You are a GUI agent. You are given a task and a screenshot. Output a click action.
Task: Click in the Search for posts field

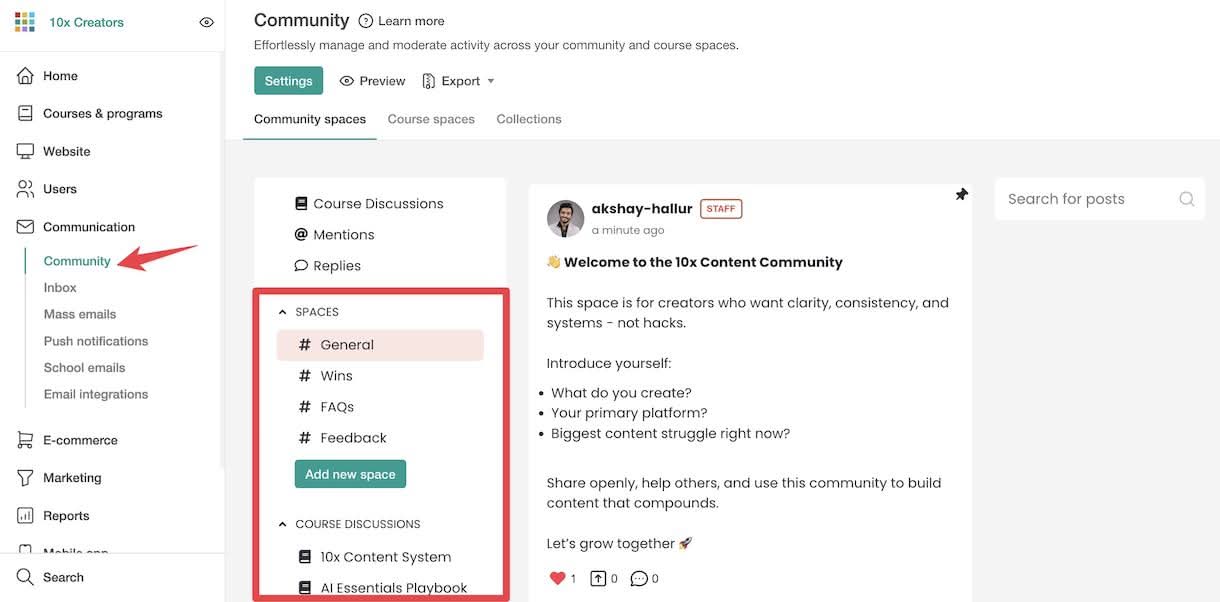click(1065, 198)
